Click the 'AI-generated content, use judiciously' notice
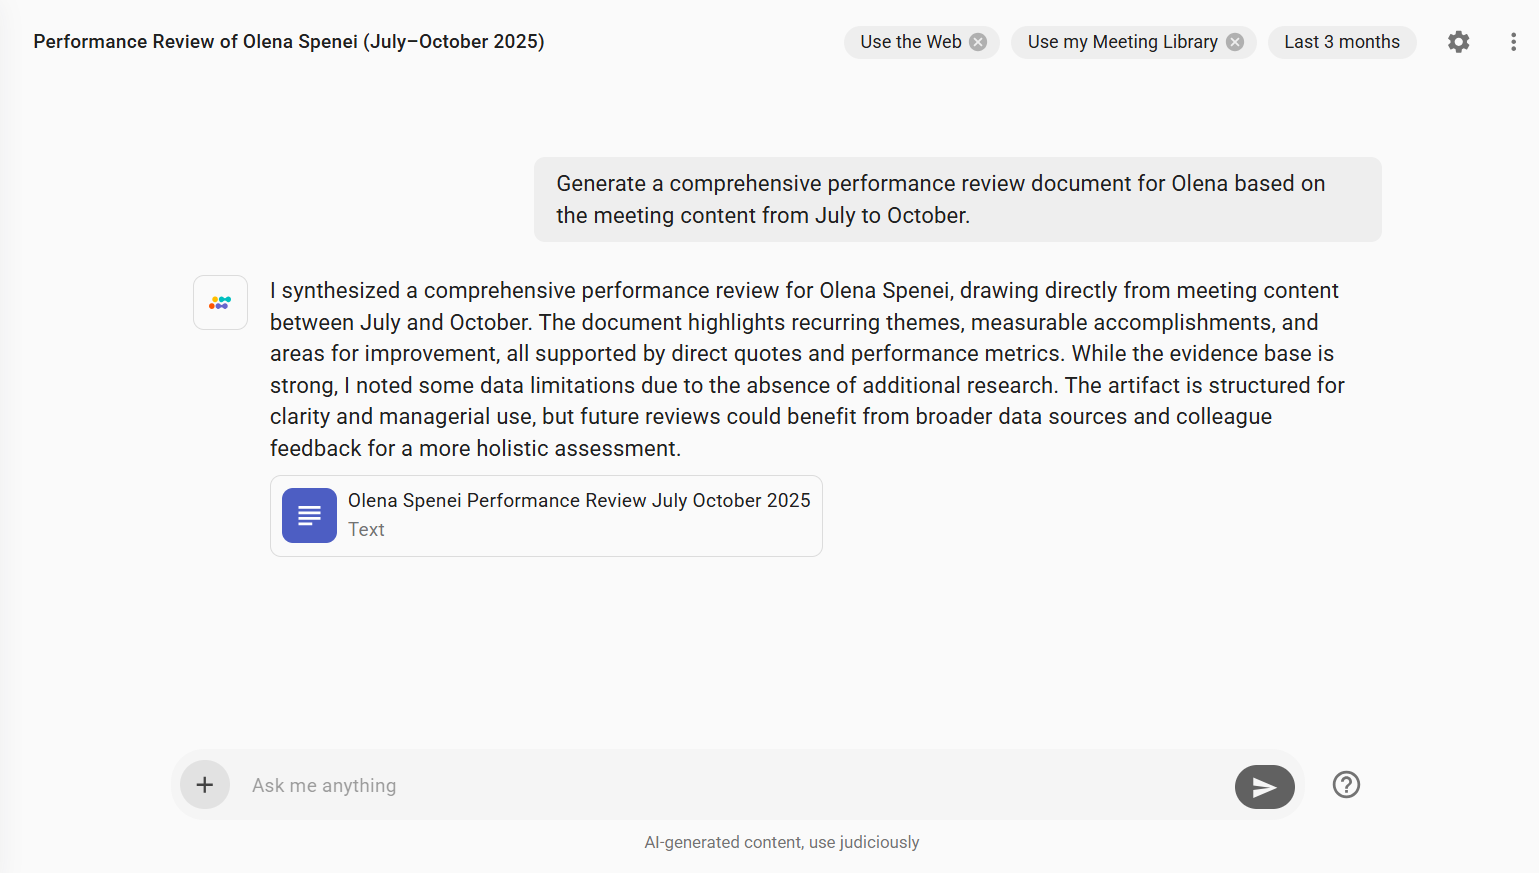The image size is (1539, 873). pyautogui.click(x=781, y=842)
